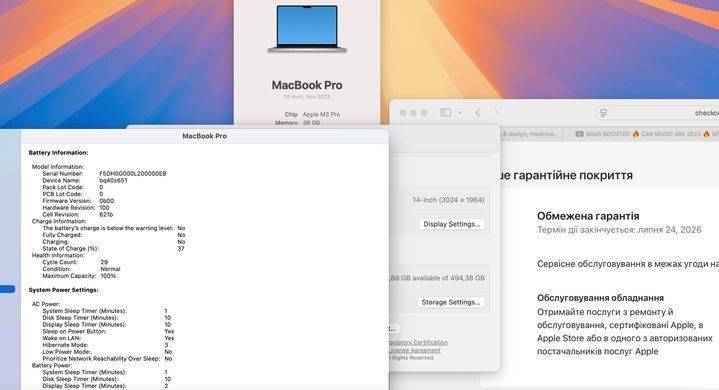Click the Обмежена гарантія heading in Safari
The width and height of the screenshot is (719, 390).
(x=588, y=216)
